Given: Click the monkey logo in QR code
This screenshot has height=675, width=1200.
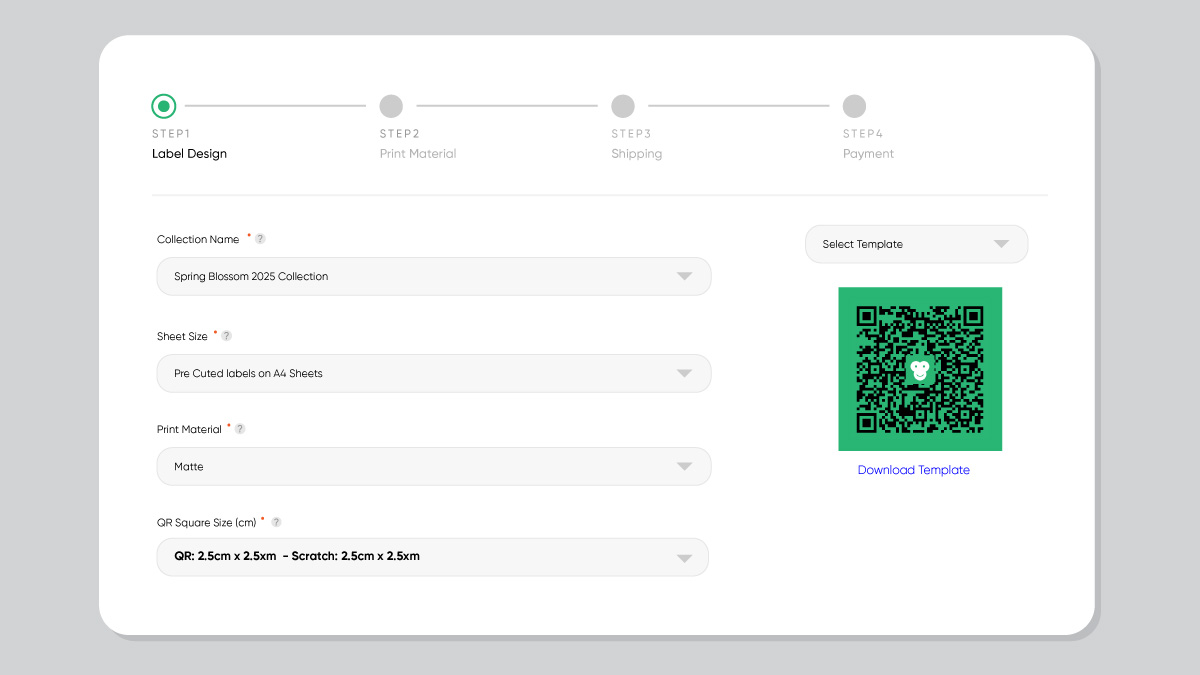Looking at the screenshot, I should coord(919,370).
